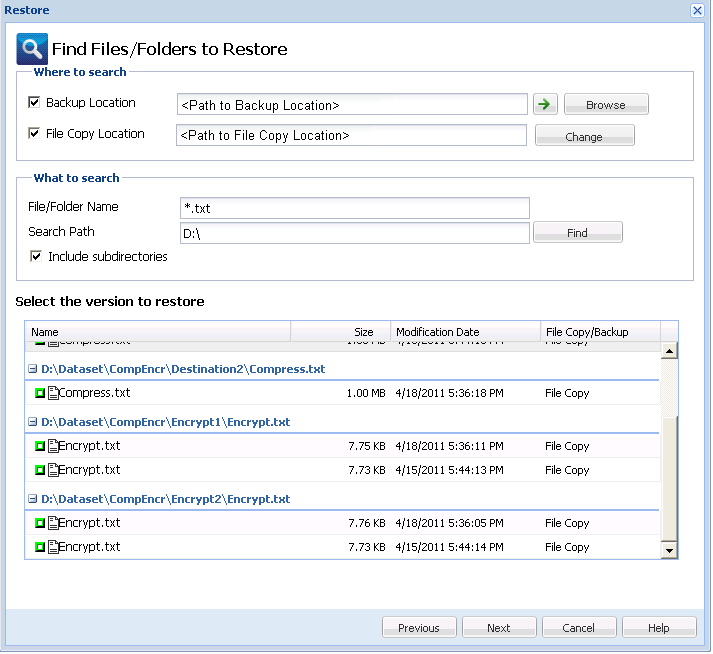Viewport: 713px width, 654px height.
Task: Select Encrypt.txt modified 4/15/2011 5:44:13 PM marker
Action: tap(40, 470)
